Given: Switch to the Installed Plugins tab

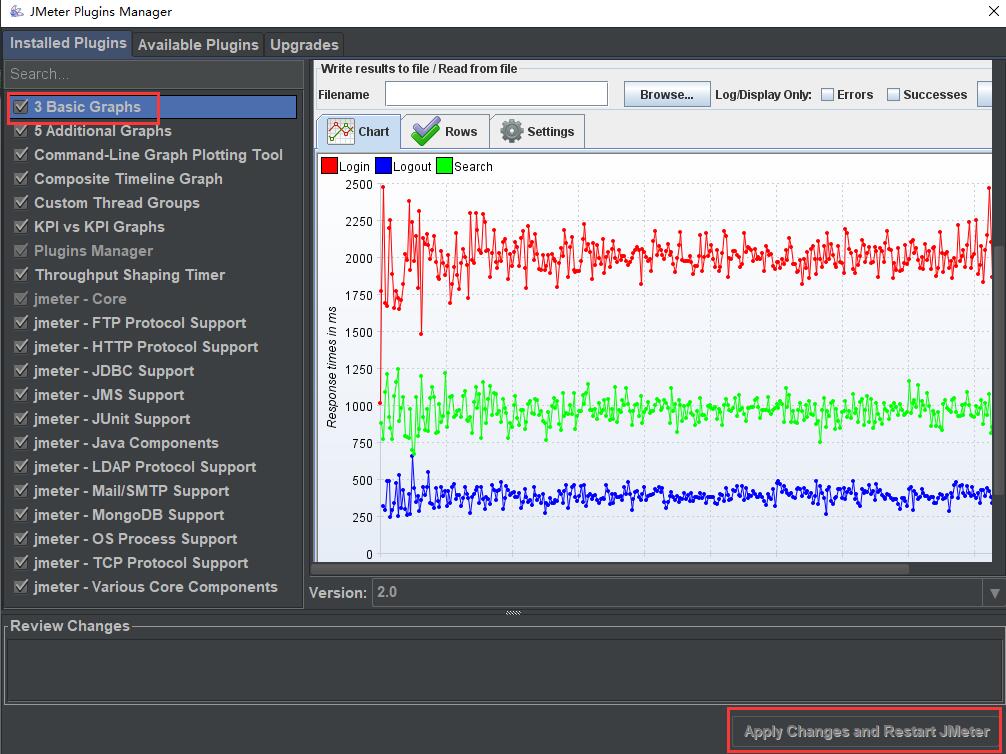Looking at the screenshot, I should [x=68, y=43].
